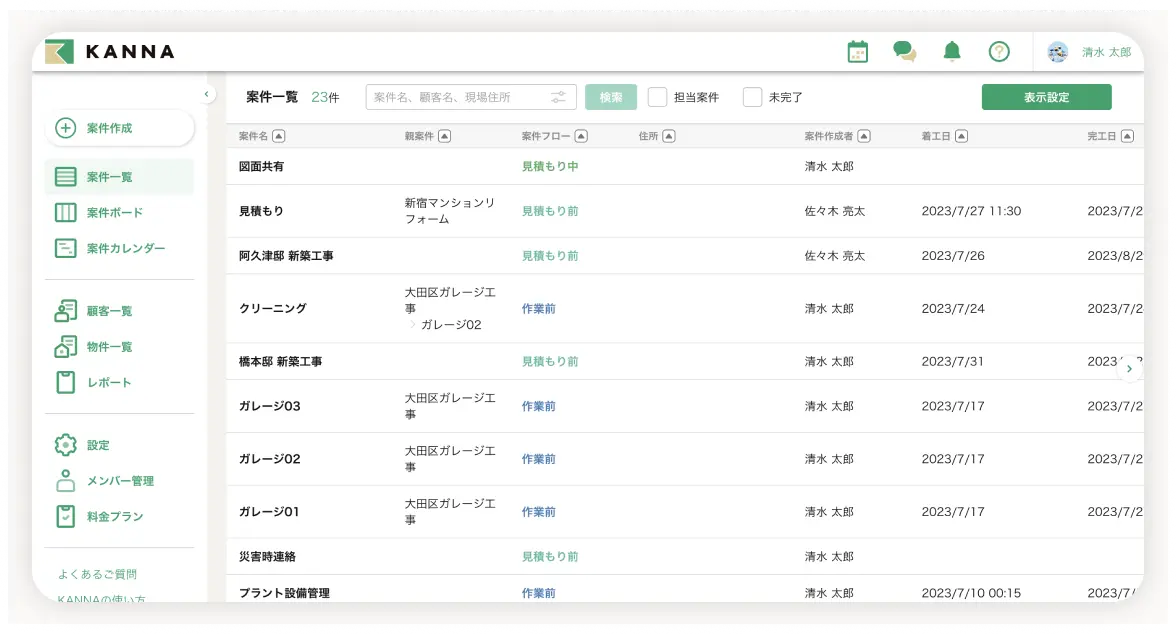
Task: Click the レポート clipboard icon
Action: tap(65, 383)
